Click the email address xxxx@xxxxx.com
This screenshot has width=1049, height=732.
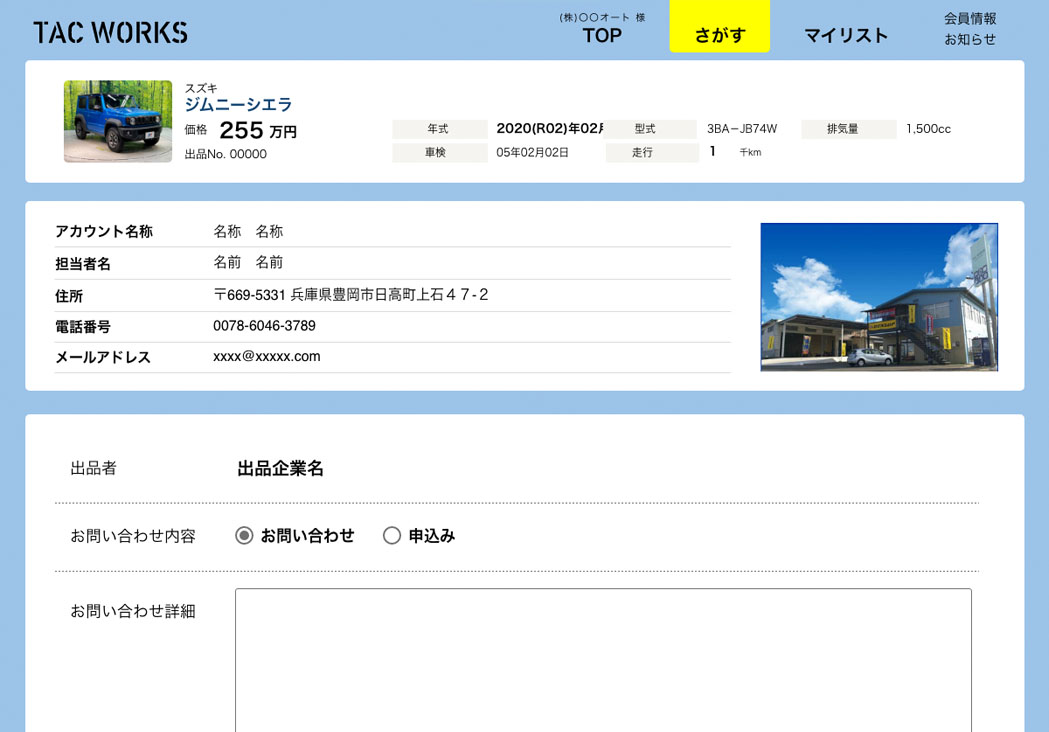(266, 357)
